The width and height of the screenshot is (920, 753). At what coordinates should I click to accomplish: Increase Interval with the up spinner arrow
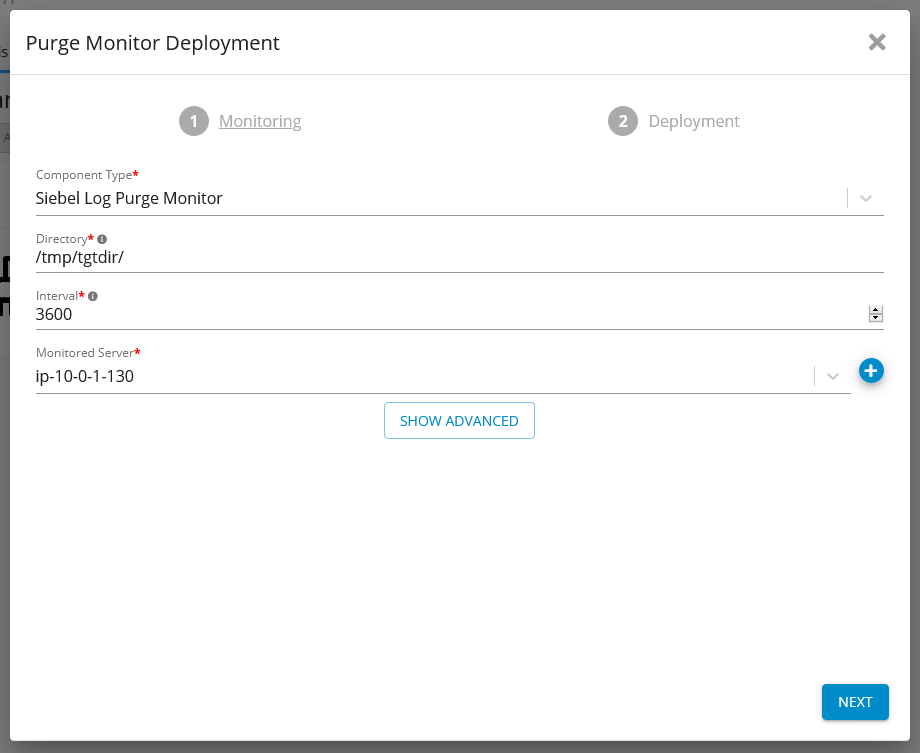876,310
